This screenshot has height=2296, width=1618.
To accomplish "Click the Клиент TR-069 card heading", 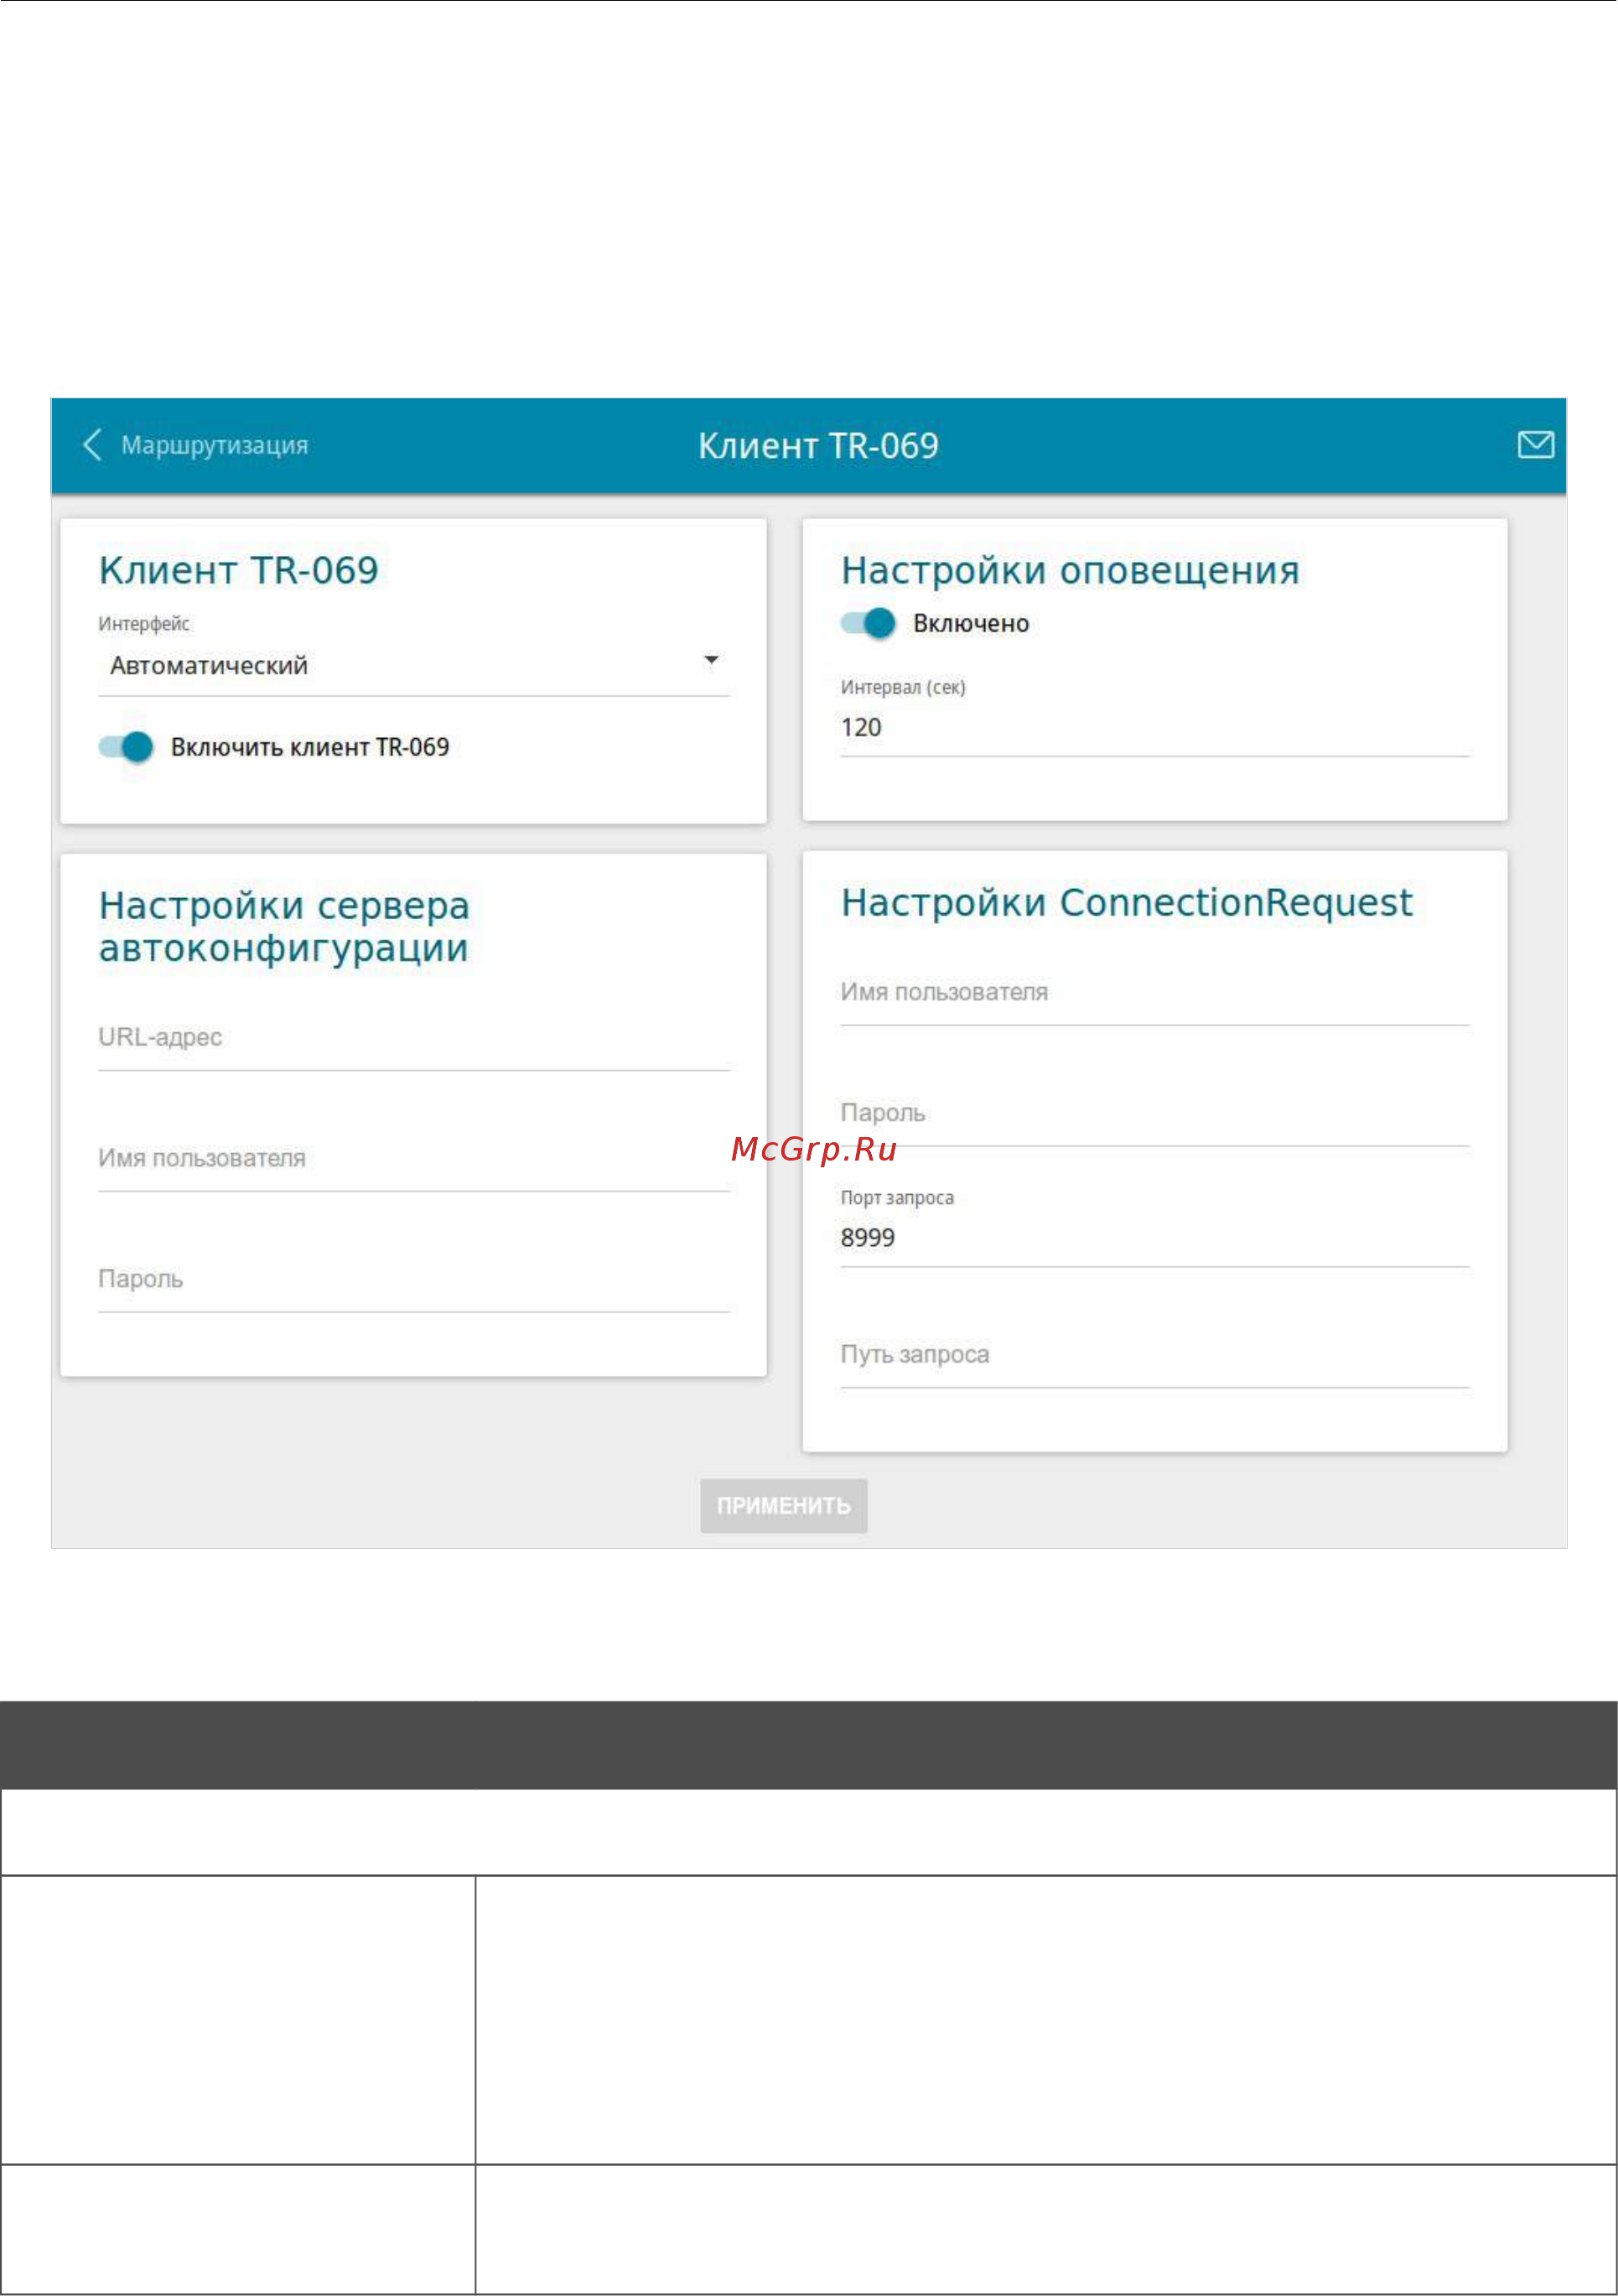I will [x=239, y=571].
